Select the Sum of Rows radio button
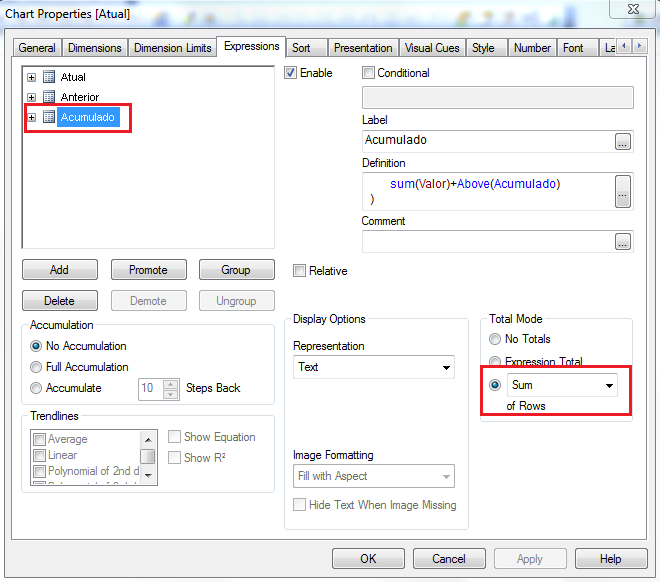Screen dimensions: 660x582 (x=495, y=385)
